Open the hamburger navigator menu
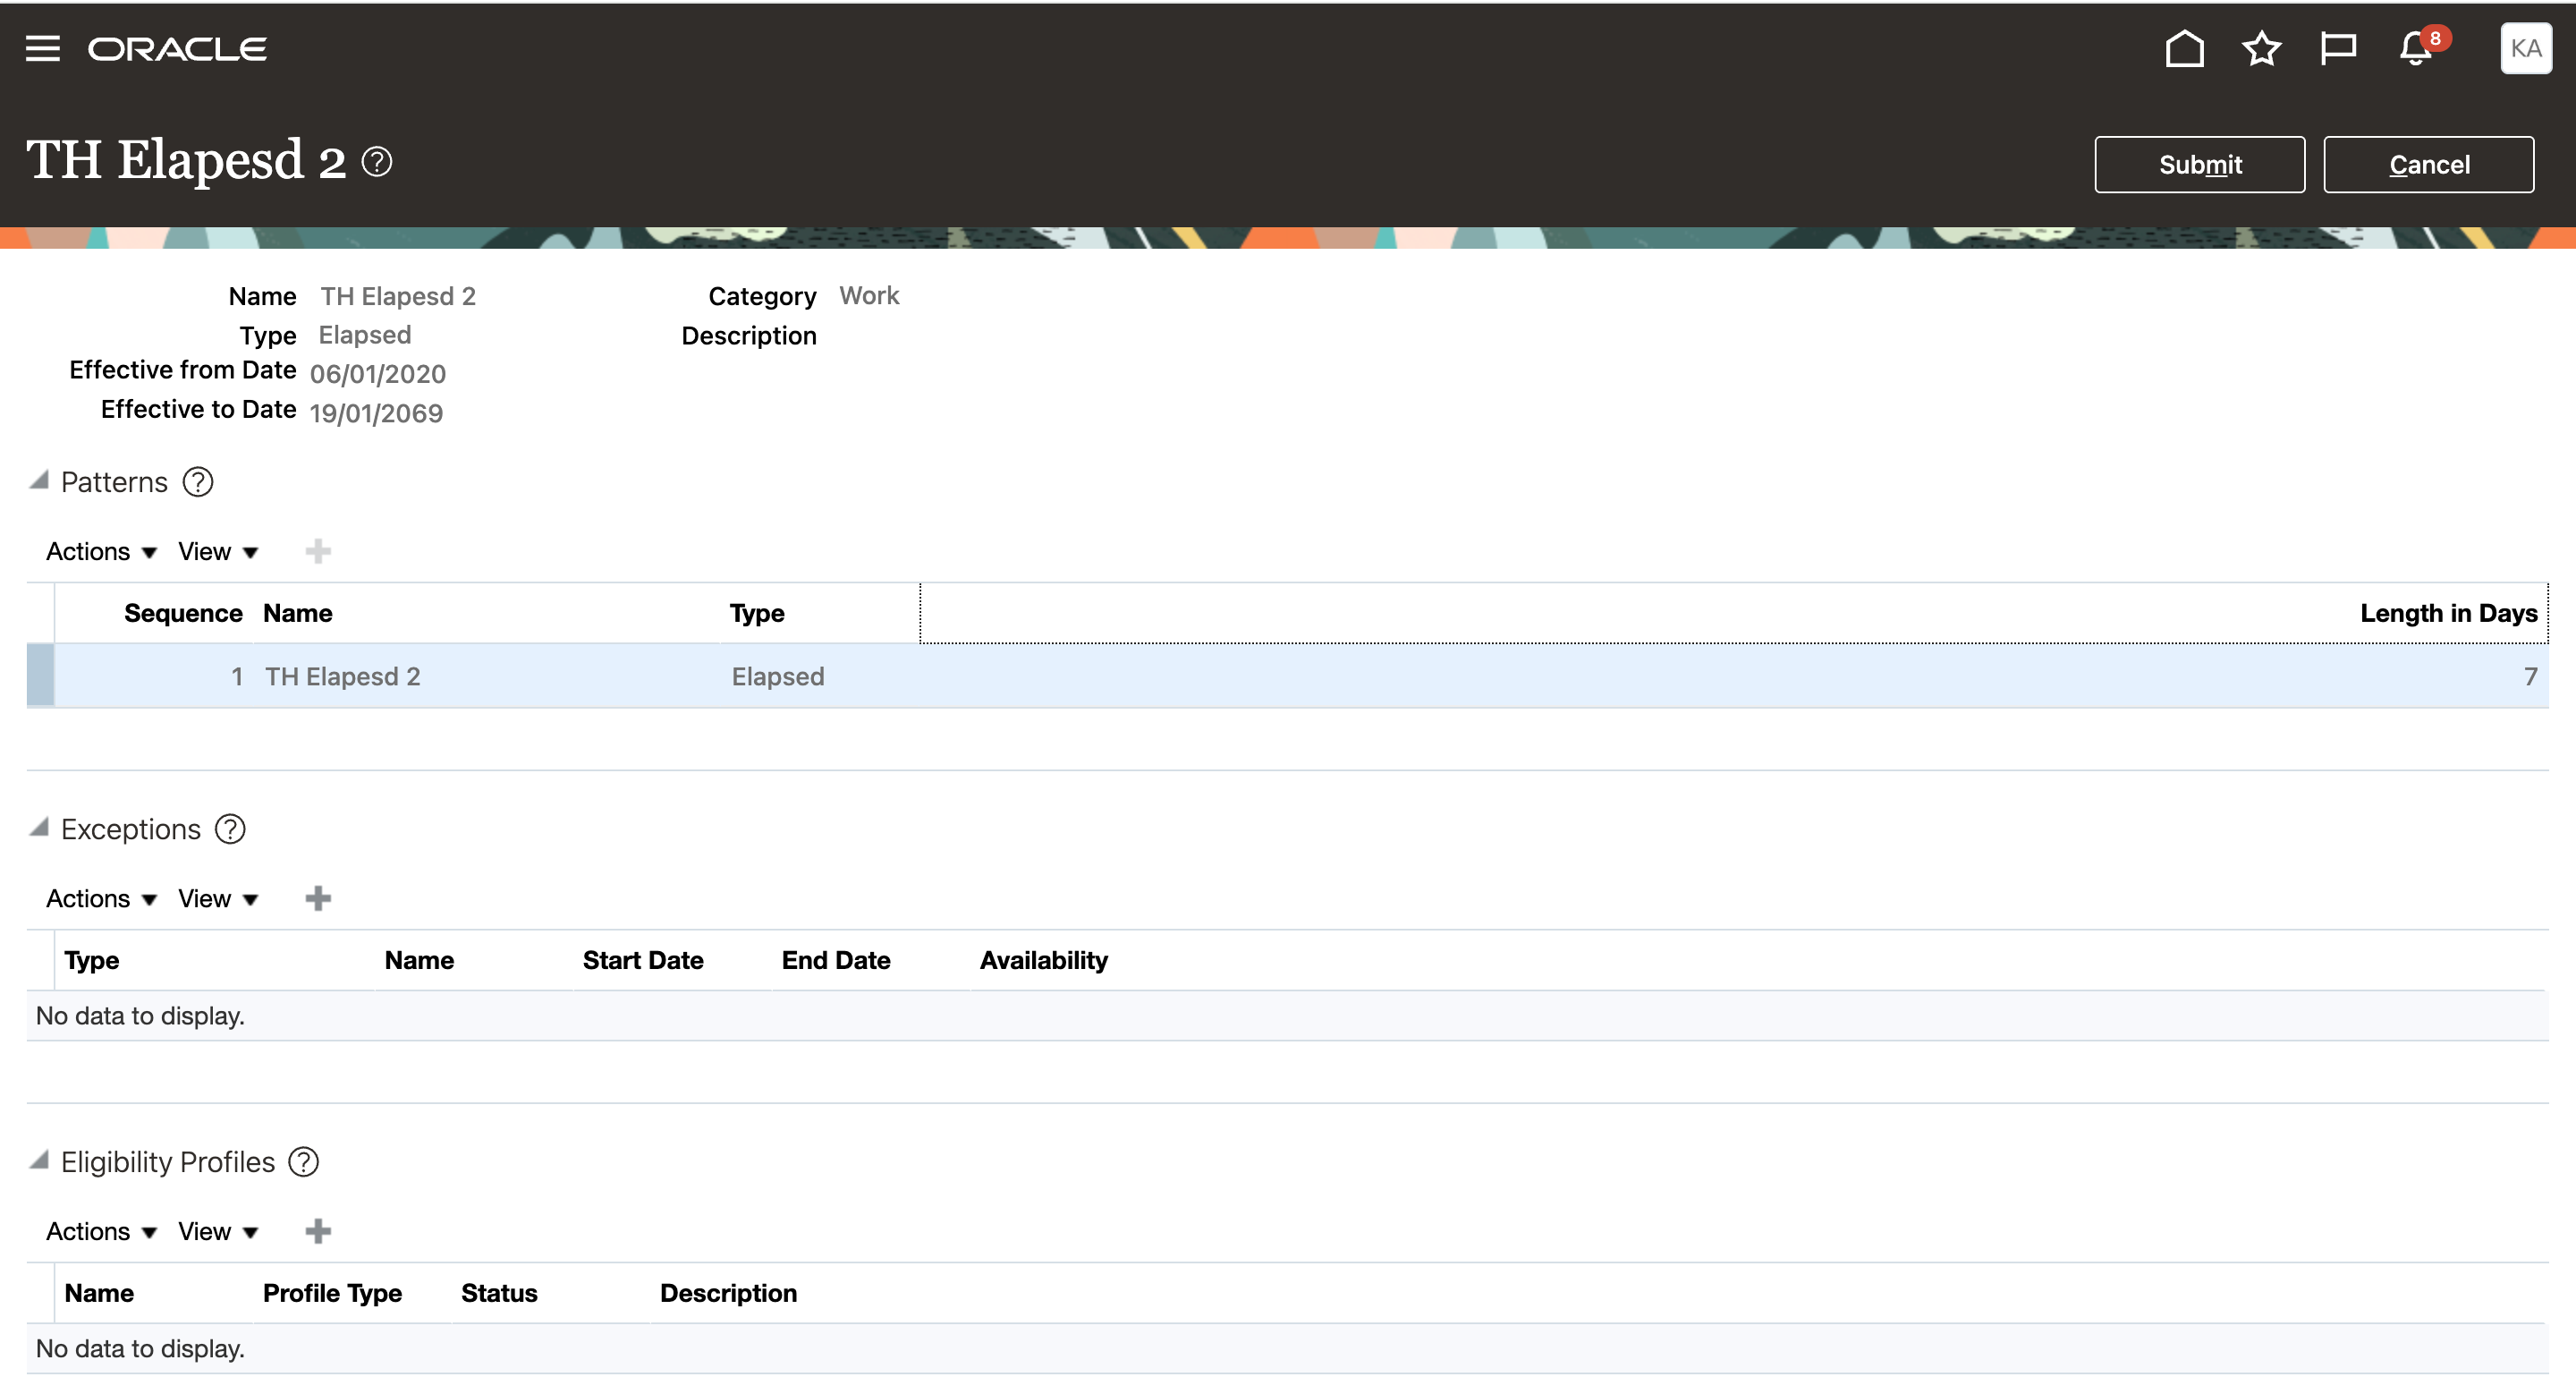The width and height of the screenshot is (2576, 1394). coord(42,48)
